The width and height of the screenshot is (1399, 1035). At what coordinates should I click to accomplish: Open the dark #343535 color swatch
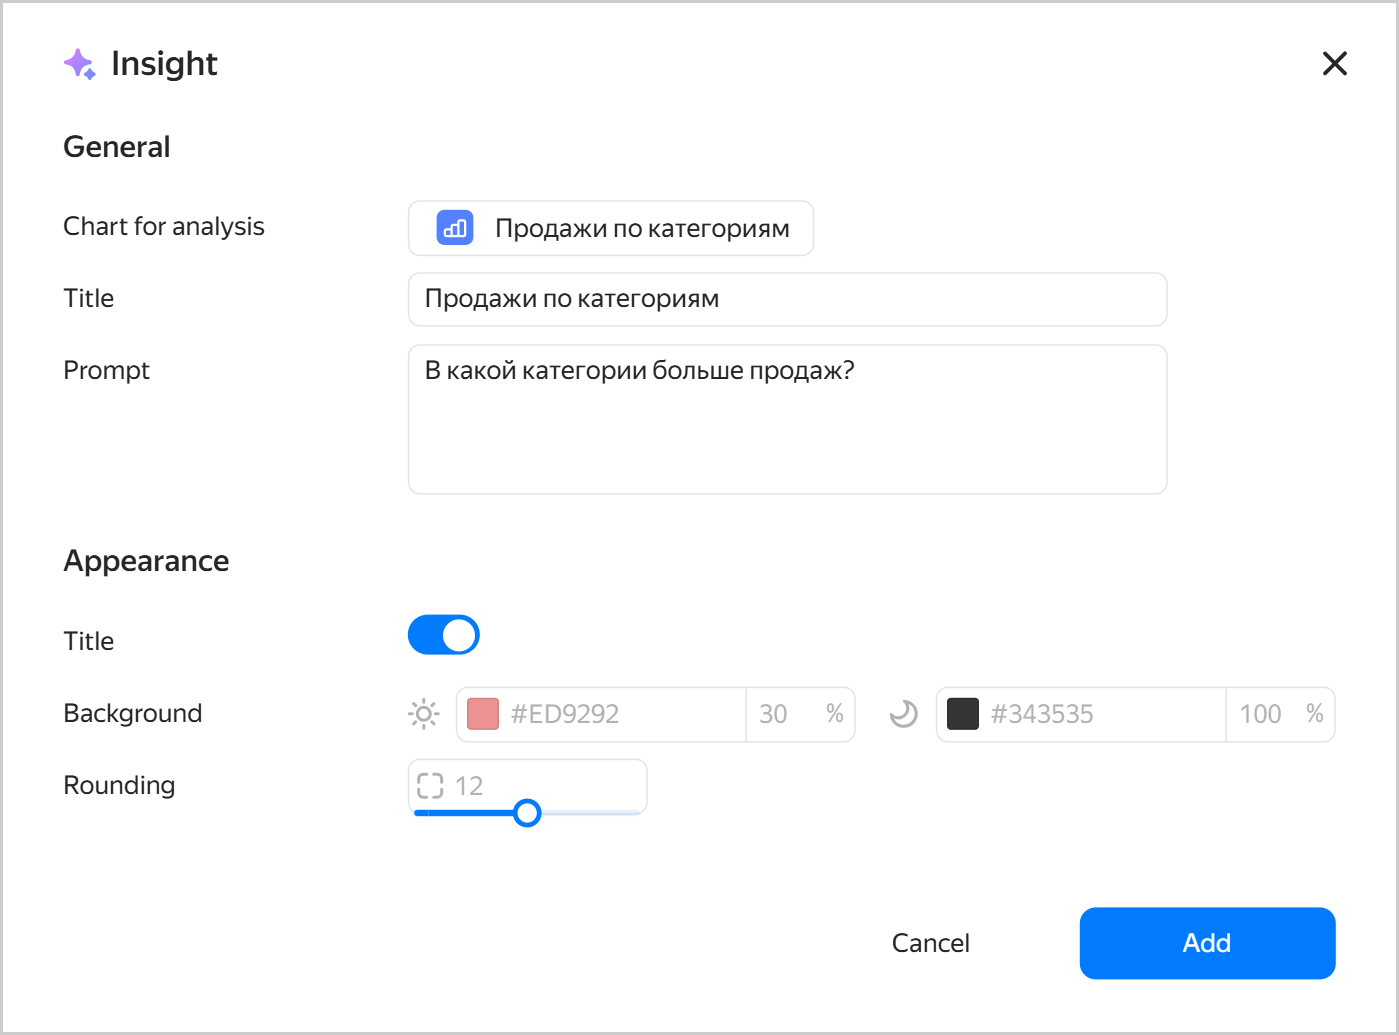963,714
